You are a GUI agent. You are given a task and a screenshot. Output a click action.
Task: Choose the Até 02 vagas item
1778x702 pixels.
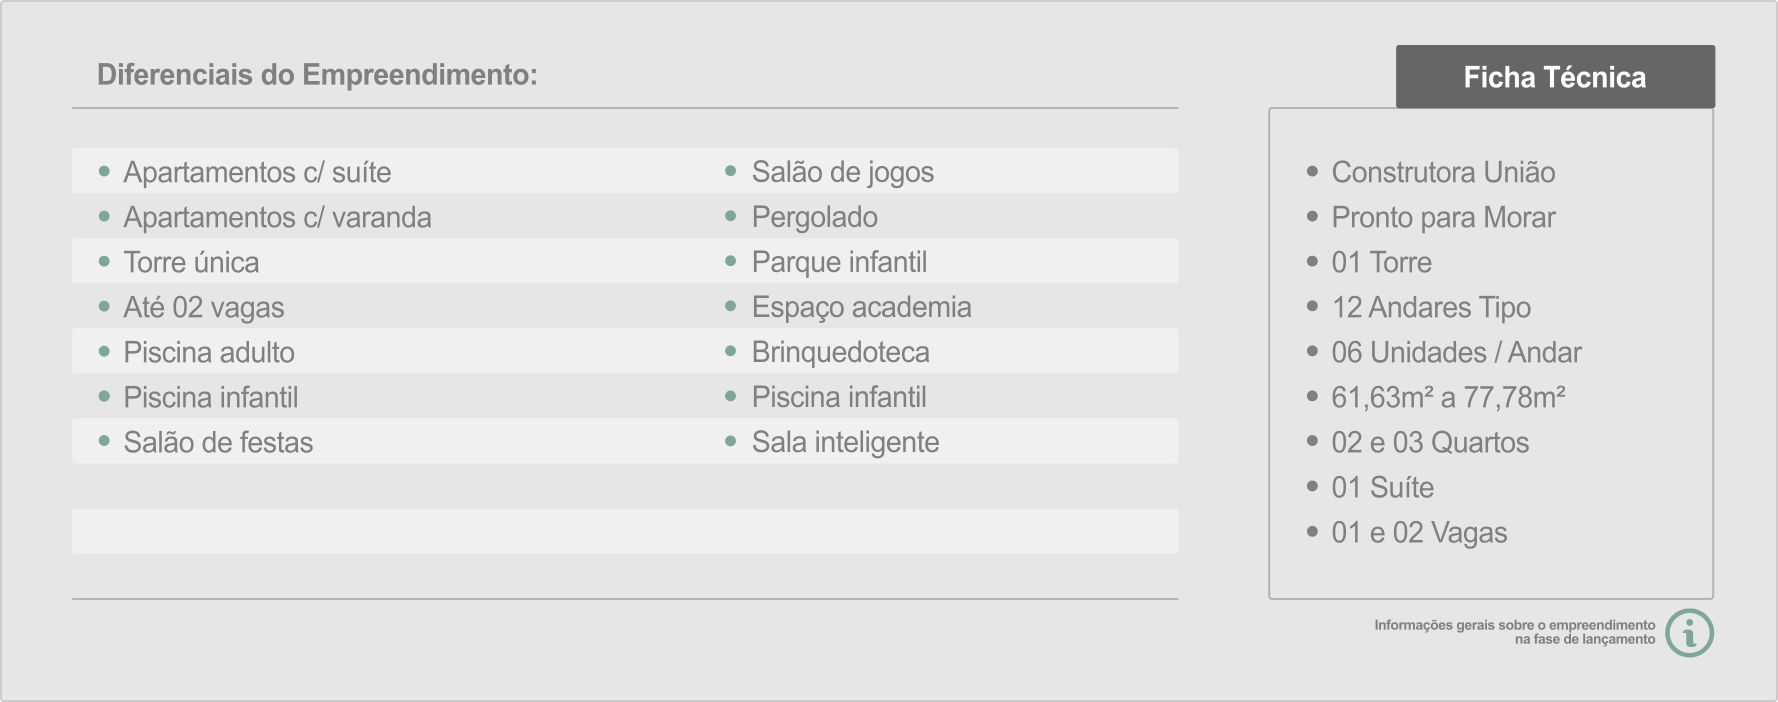pyautogui.click(x=204, y=307)
